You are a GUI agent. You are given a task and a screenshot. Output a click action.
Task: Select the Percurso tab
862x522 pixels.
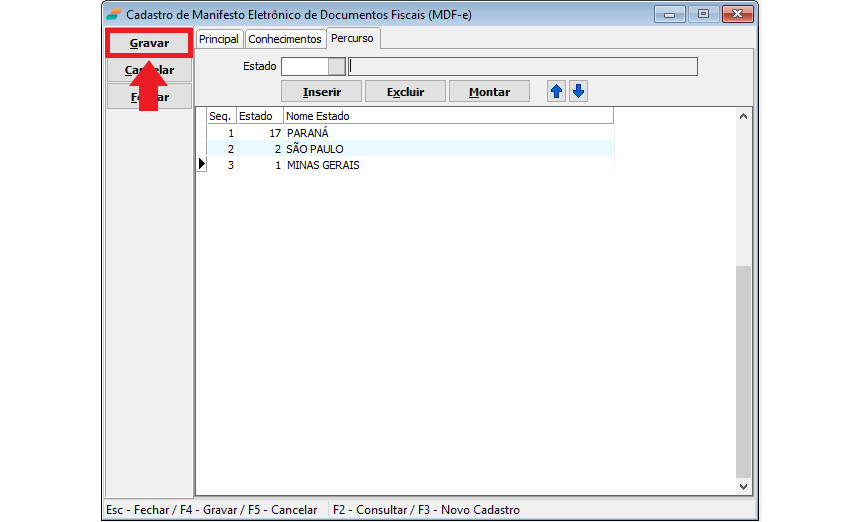352,38
